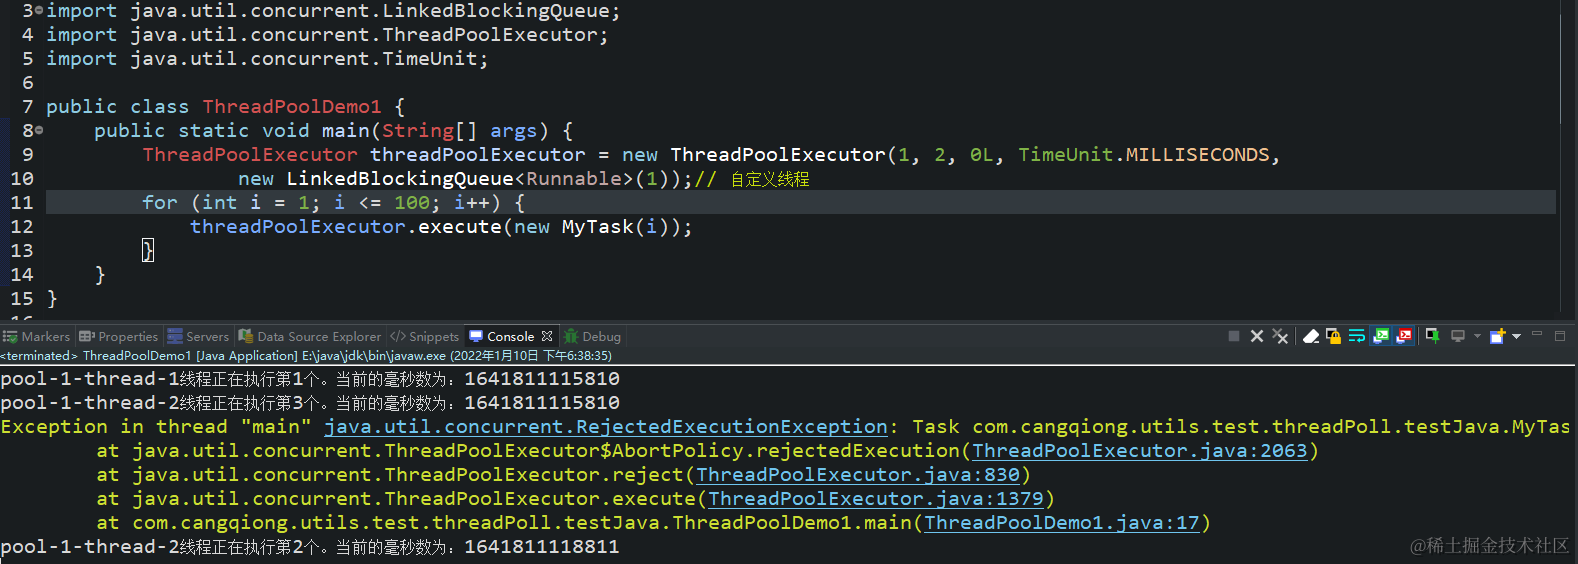Switch to the Properties tab
This screenshot has height=564, width=1578.
(119, 337)
